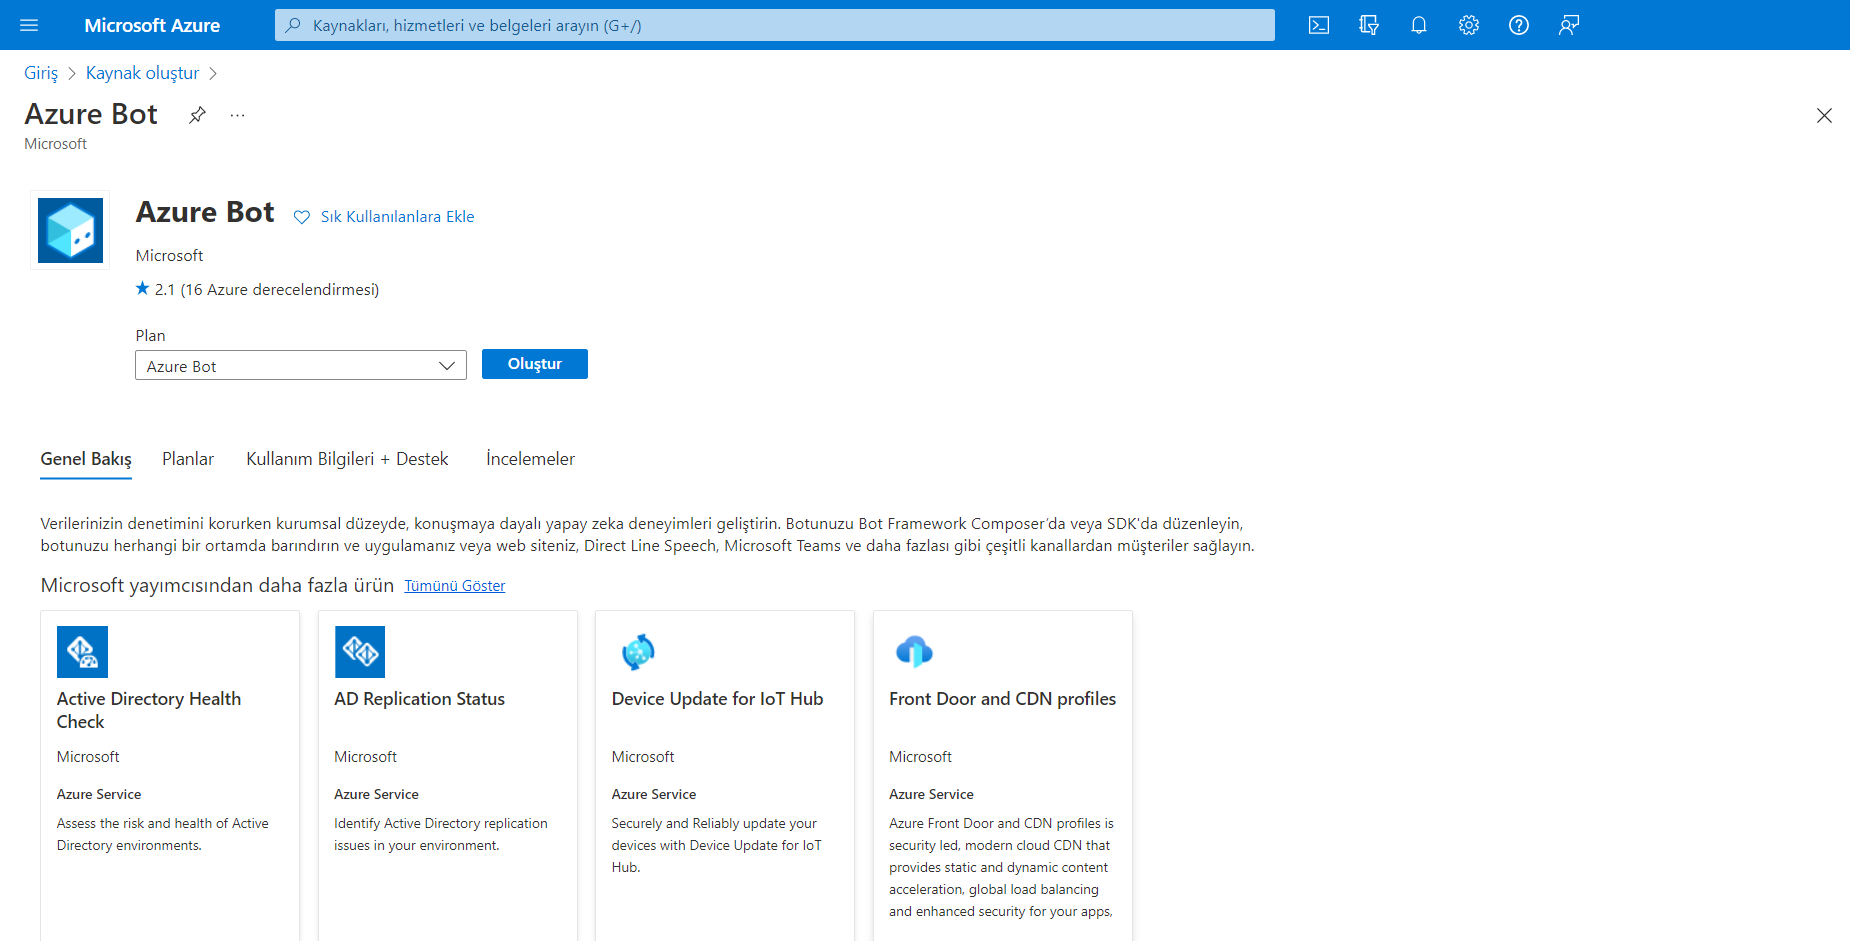Click 'Identify Active Directory replication' description text

click(441, 834)
